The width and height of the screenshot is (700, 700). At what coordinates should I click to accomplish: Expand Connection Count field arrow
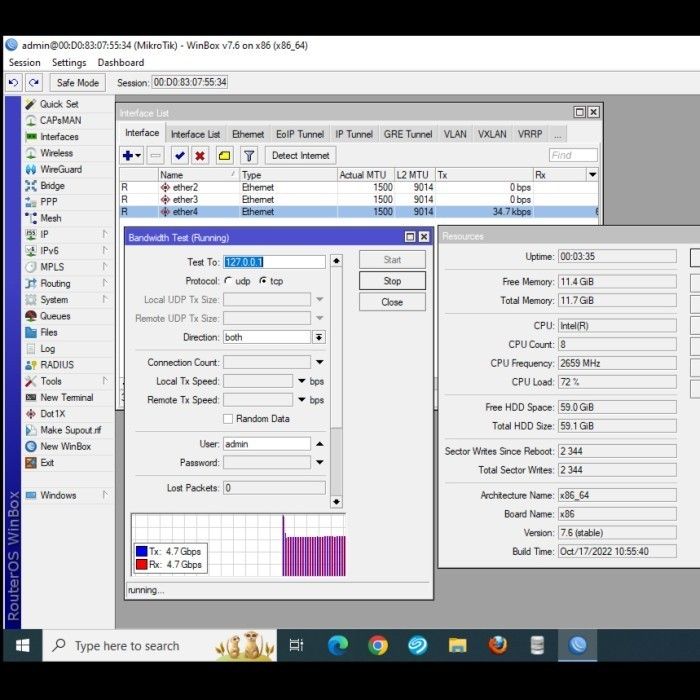[x=320, y=362]
